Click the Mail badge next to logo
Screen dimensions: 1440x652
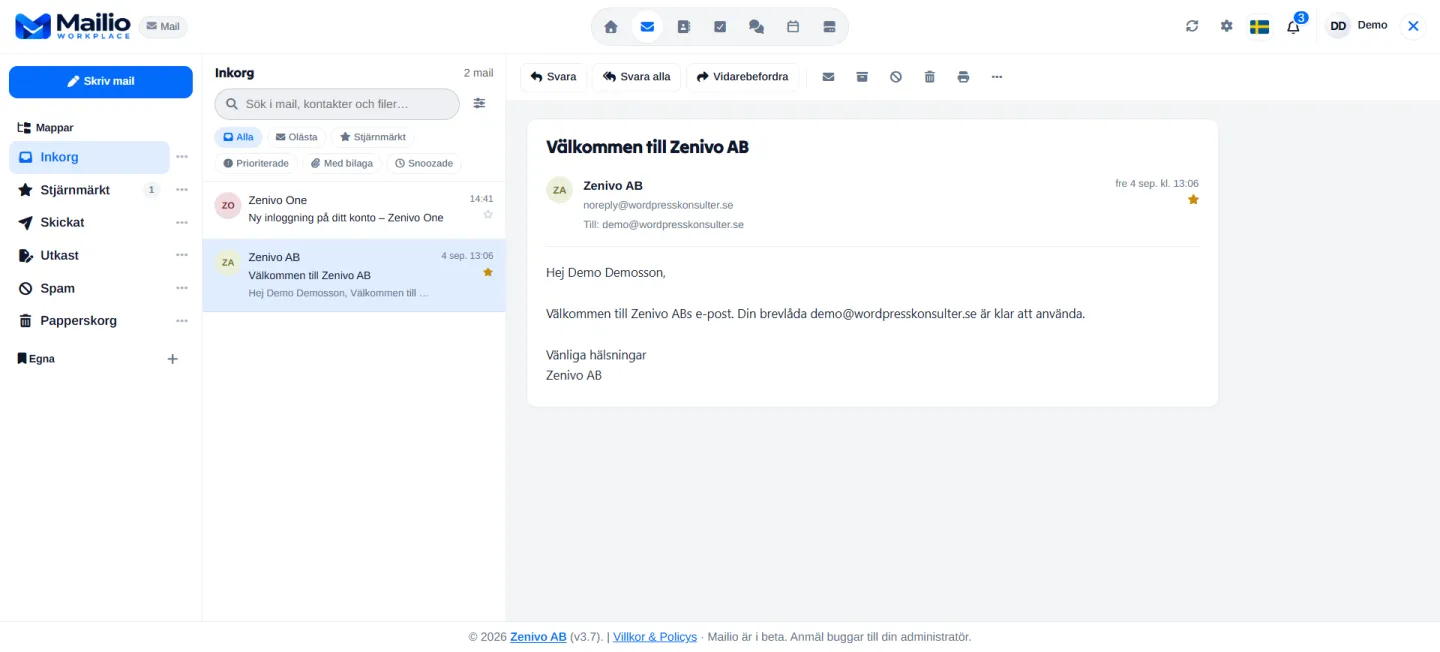tap(163, 27)
